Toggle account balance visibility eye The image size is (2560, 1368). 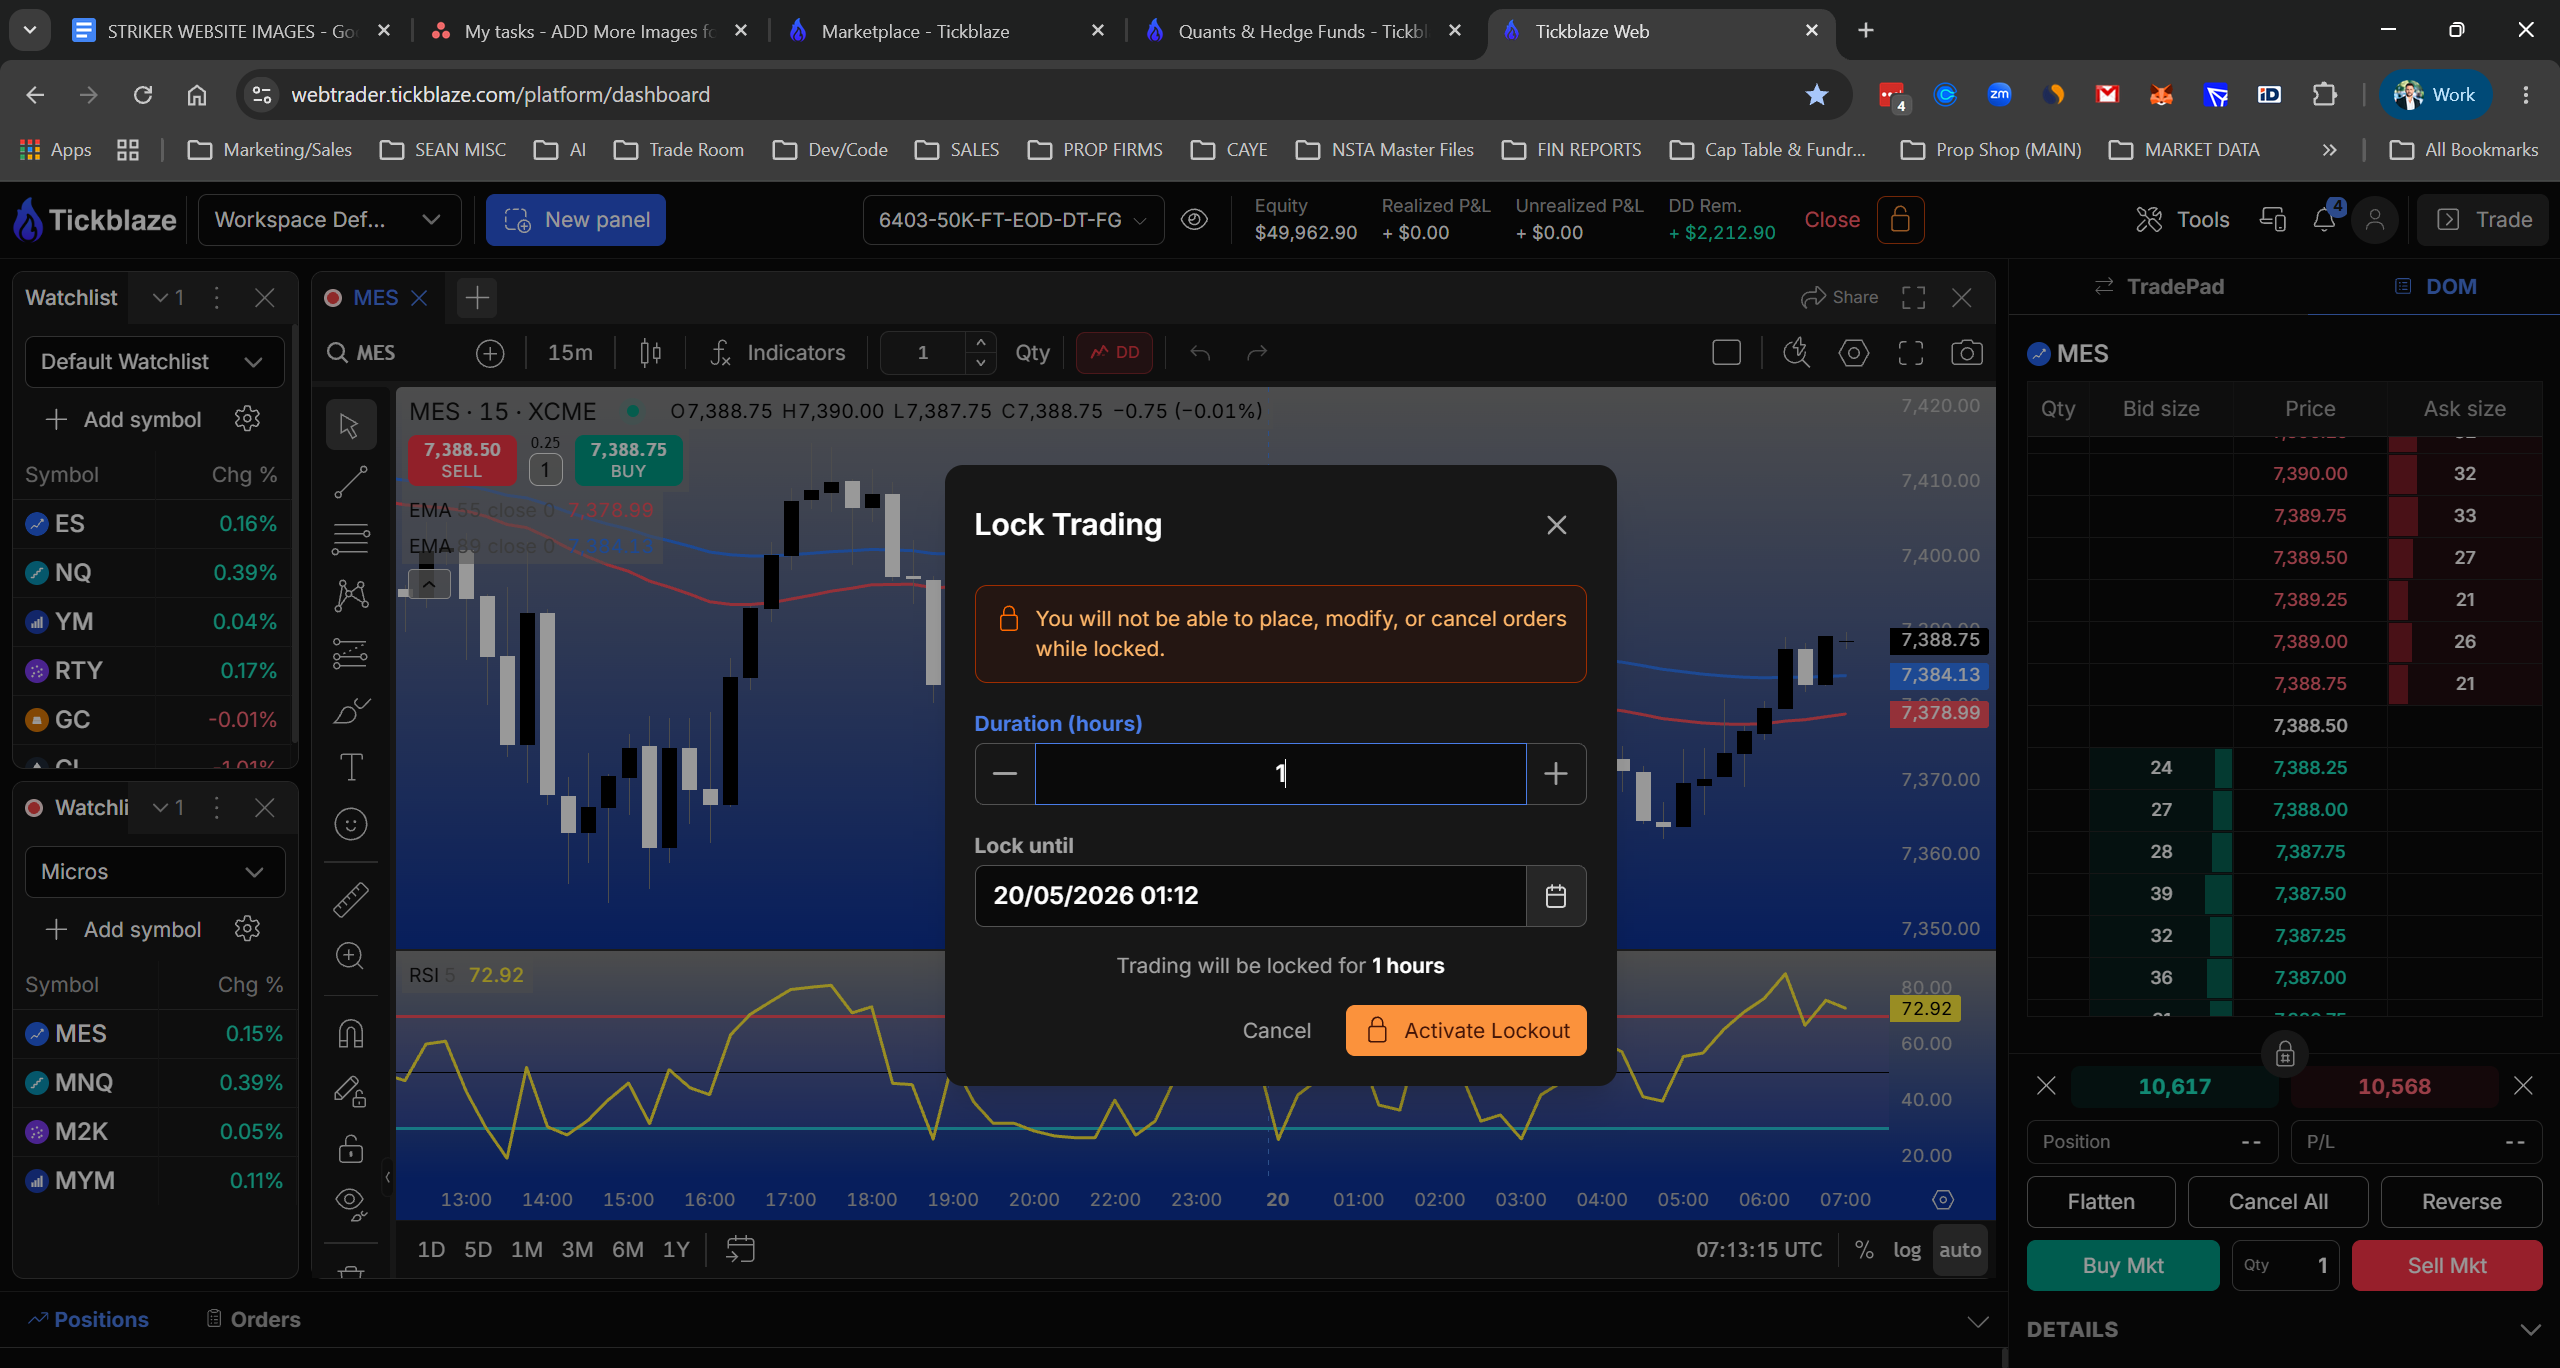(1194, 220)
